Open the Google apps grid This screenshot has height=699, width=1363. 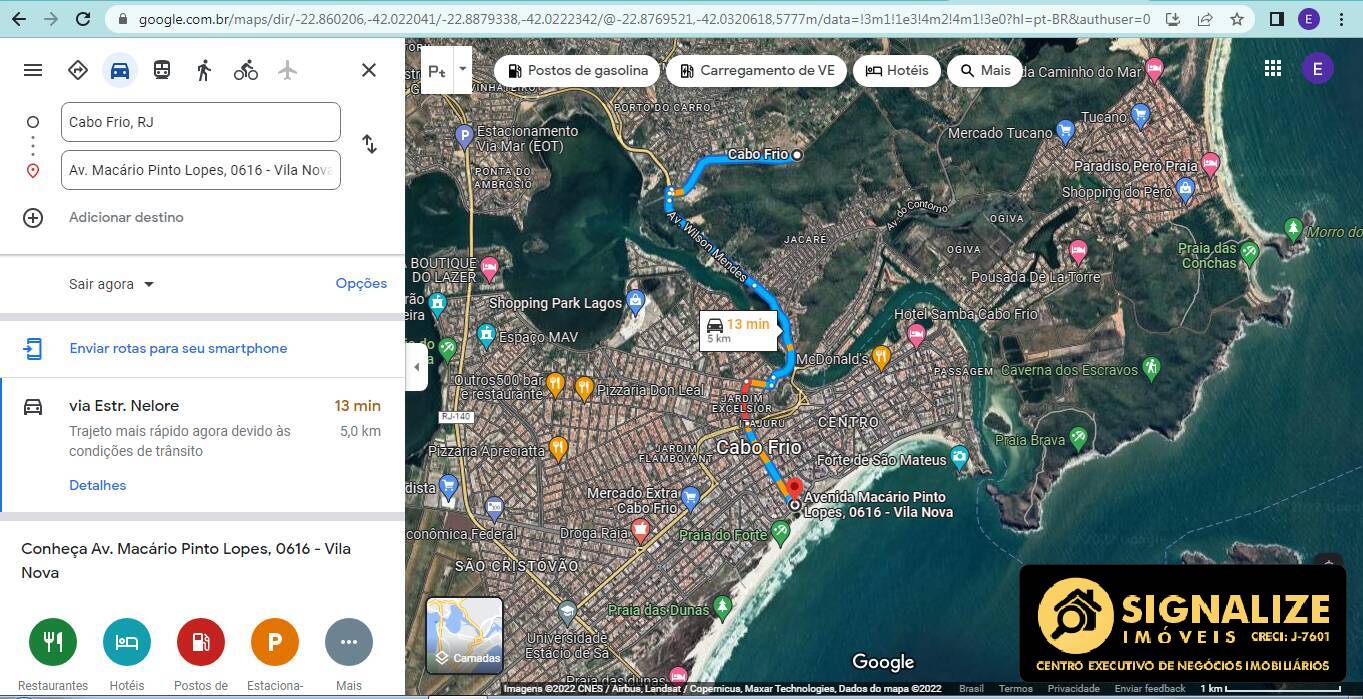click(x=1272, y=68)
